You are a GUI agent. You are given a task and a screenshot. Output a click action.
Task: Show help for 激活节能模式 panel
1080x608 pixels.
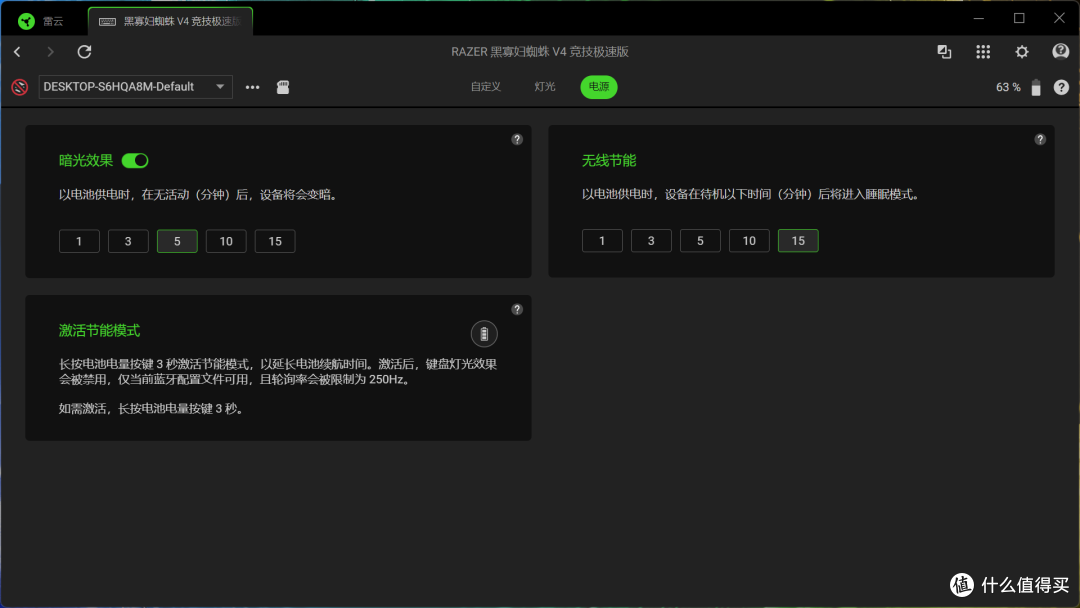tap(517, 310)
